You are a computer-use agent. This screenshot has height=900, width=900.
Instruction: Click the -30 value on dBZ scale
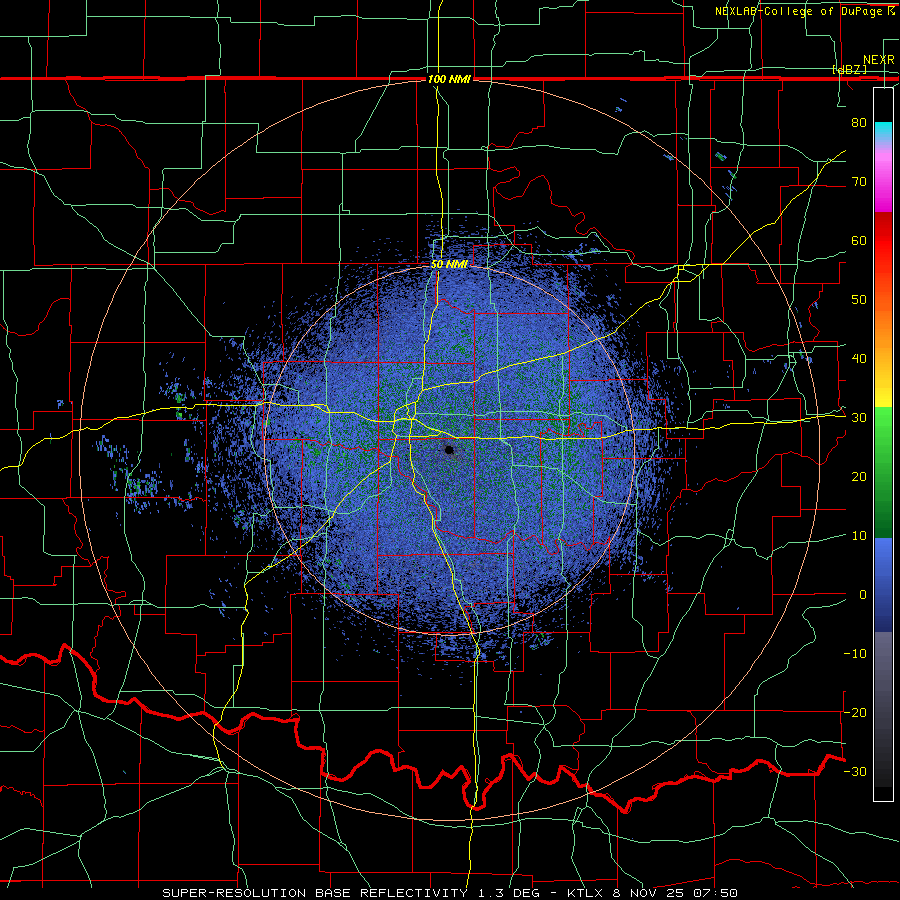click(x=855, y=771)
